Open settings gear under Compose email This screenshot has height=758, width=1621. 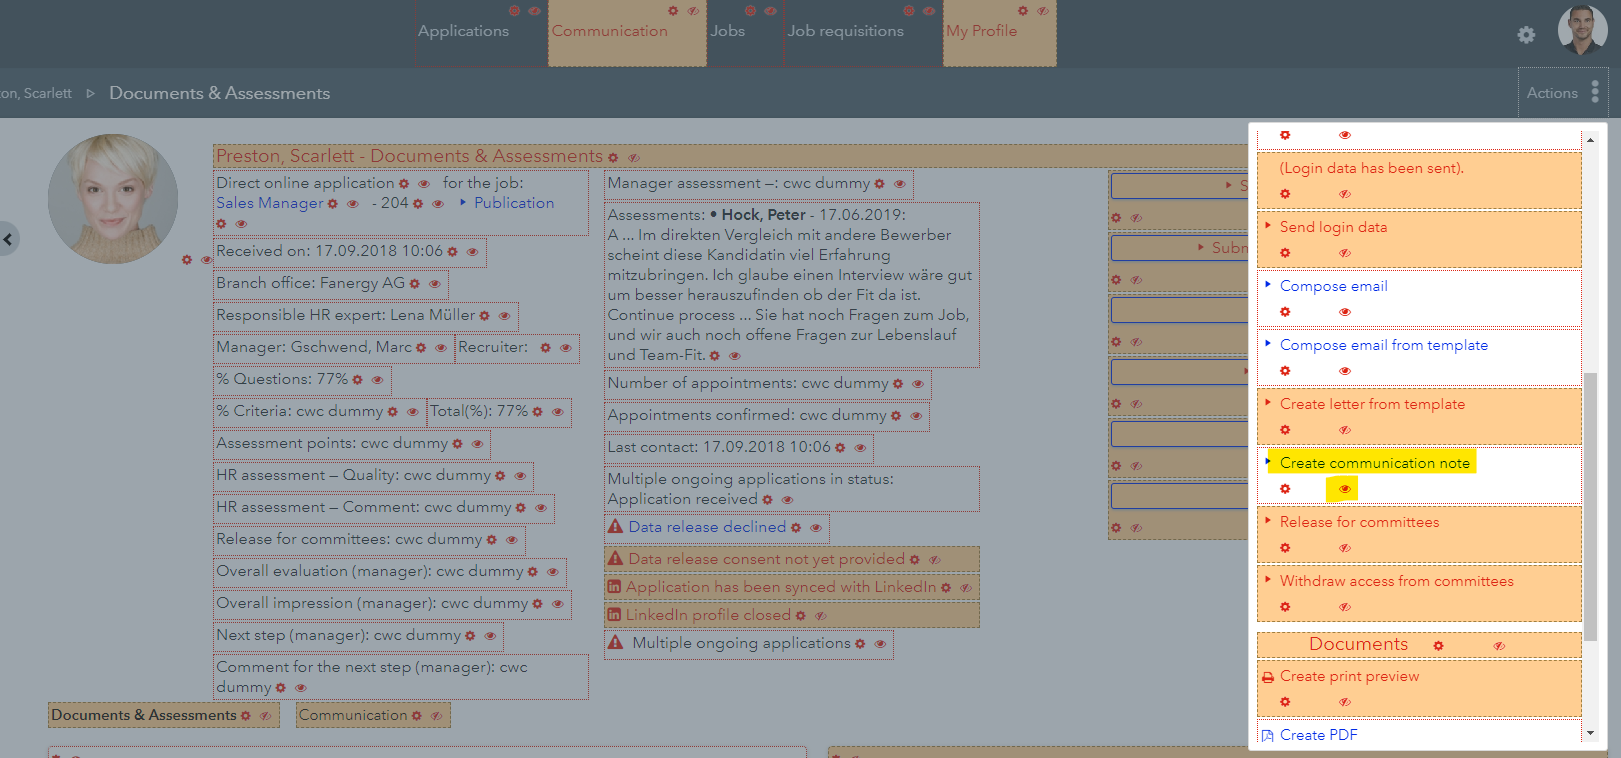(1285, 312)
